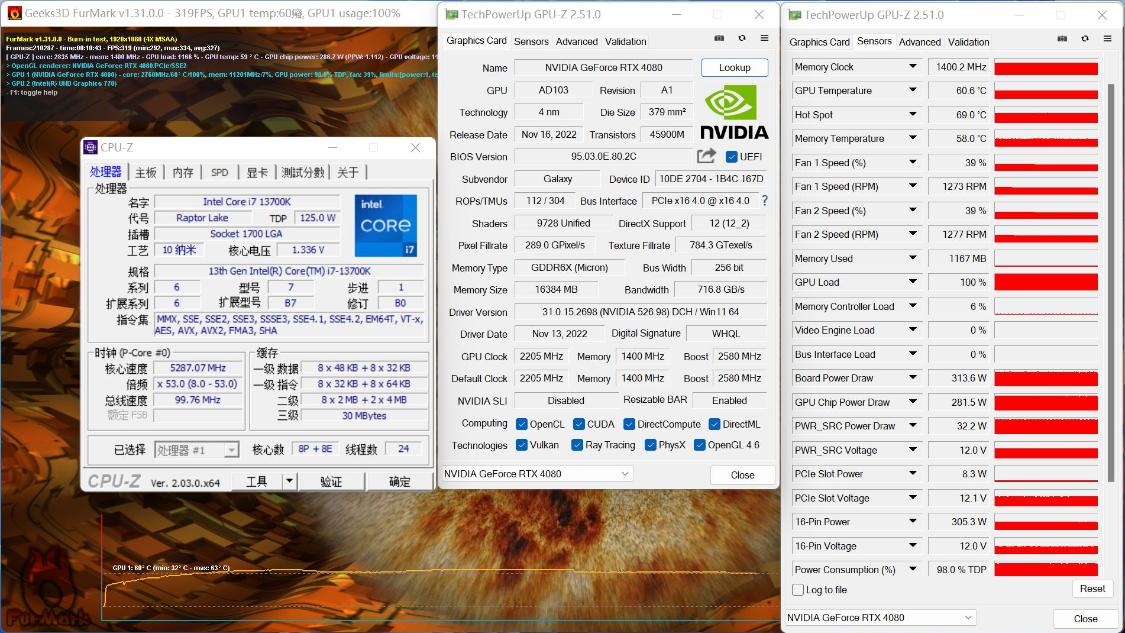1125x633 pixels.
Task: Click the Lookup button in GPU-Z
Action: pos(735,67)
